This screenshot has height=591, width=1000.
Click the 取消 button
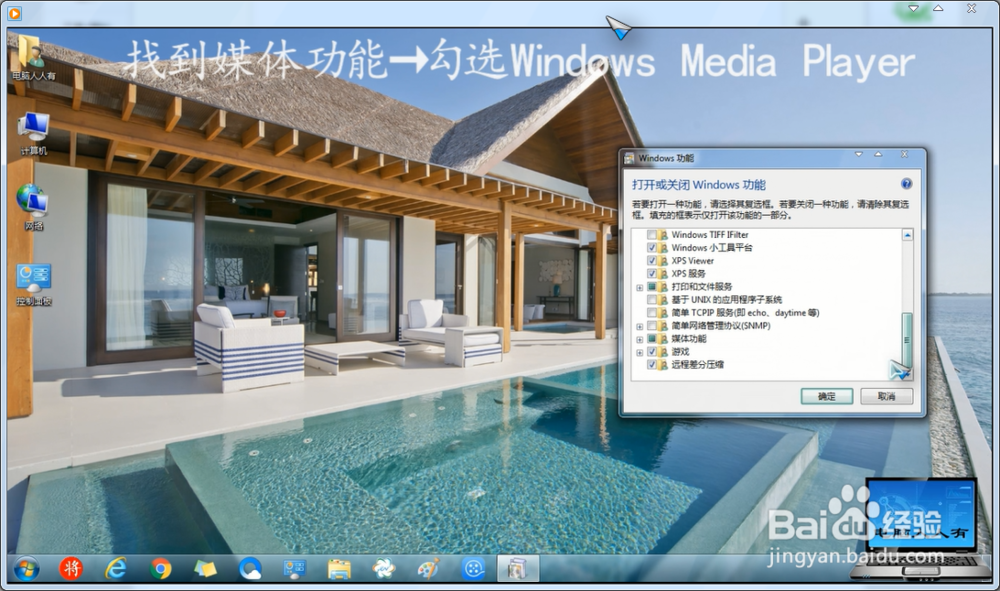pos(886,397)
